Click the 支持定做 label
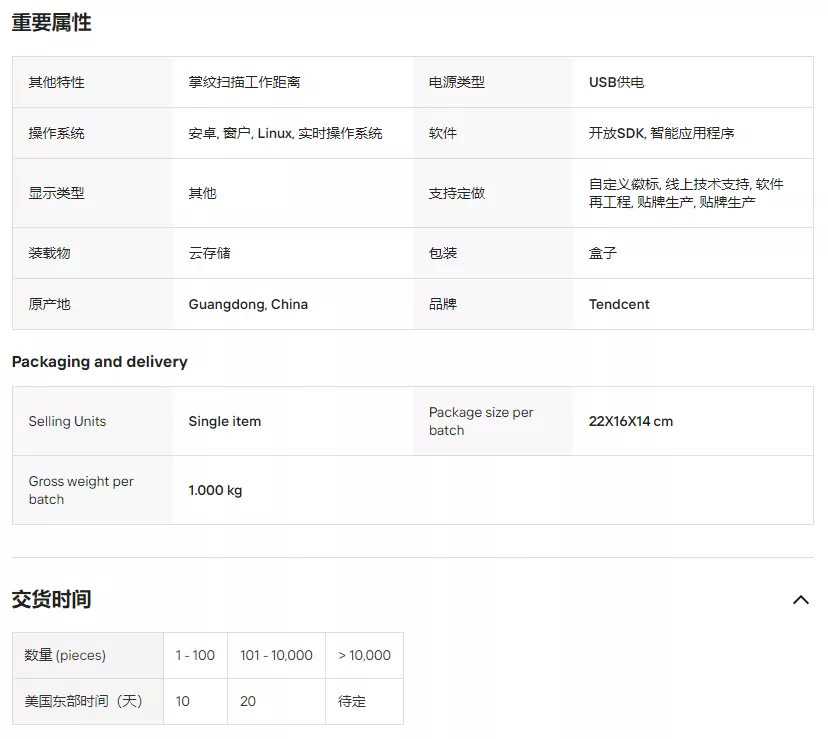The image size is (828, 739). 457,193
